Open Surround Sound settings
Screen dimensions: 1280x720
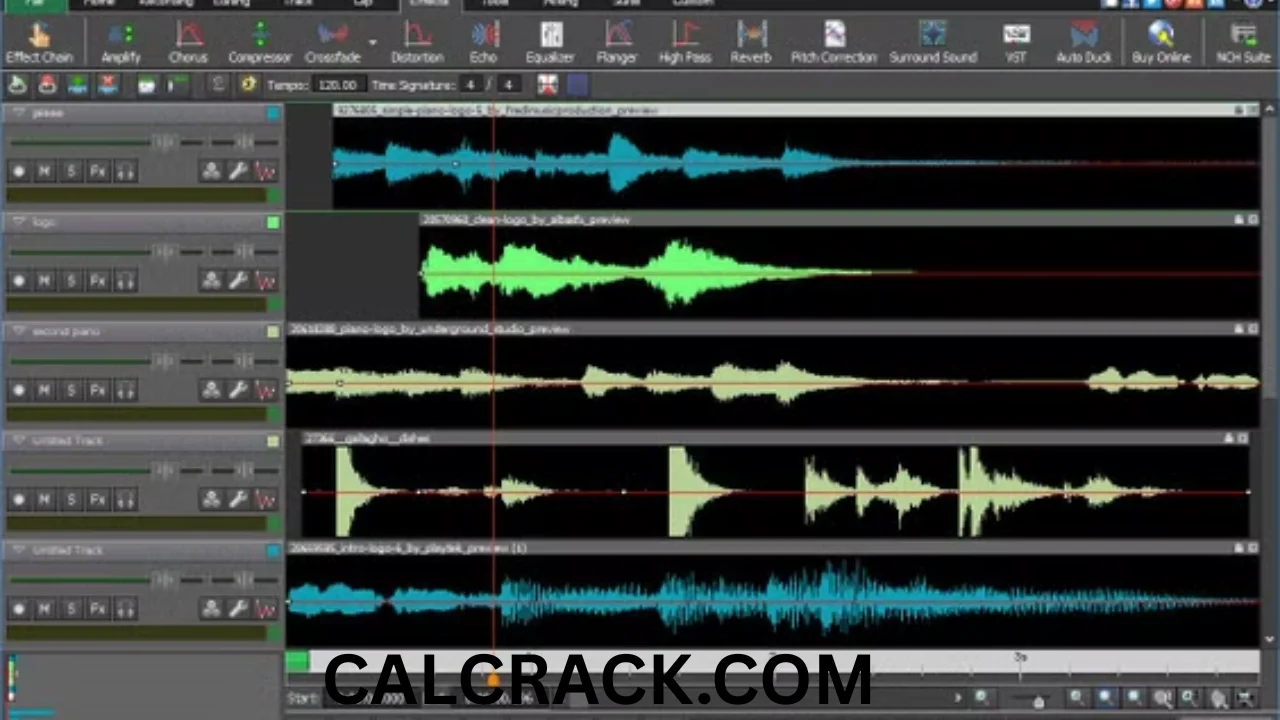click(x=933, y=43)
